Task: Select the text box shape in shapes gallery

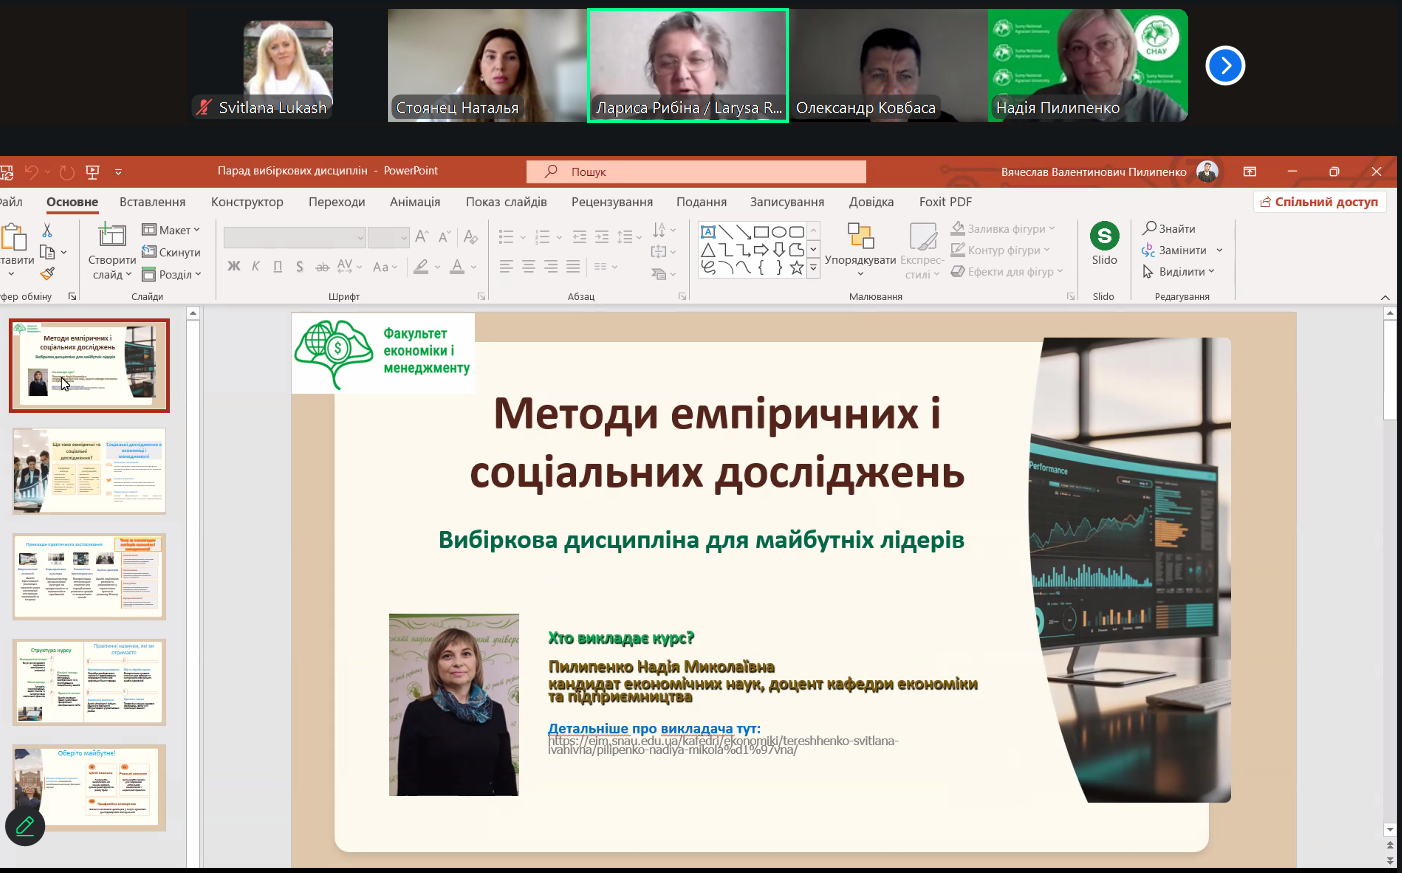Action: 708,232
